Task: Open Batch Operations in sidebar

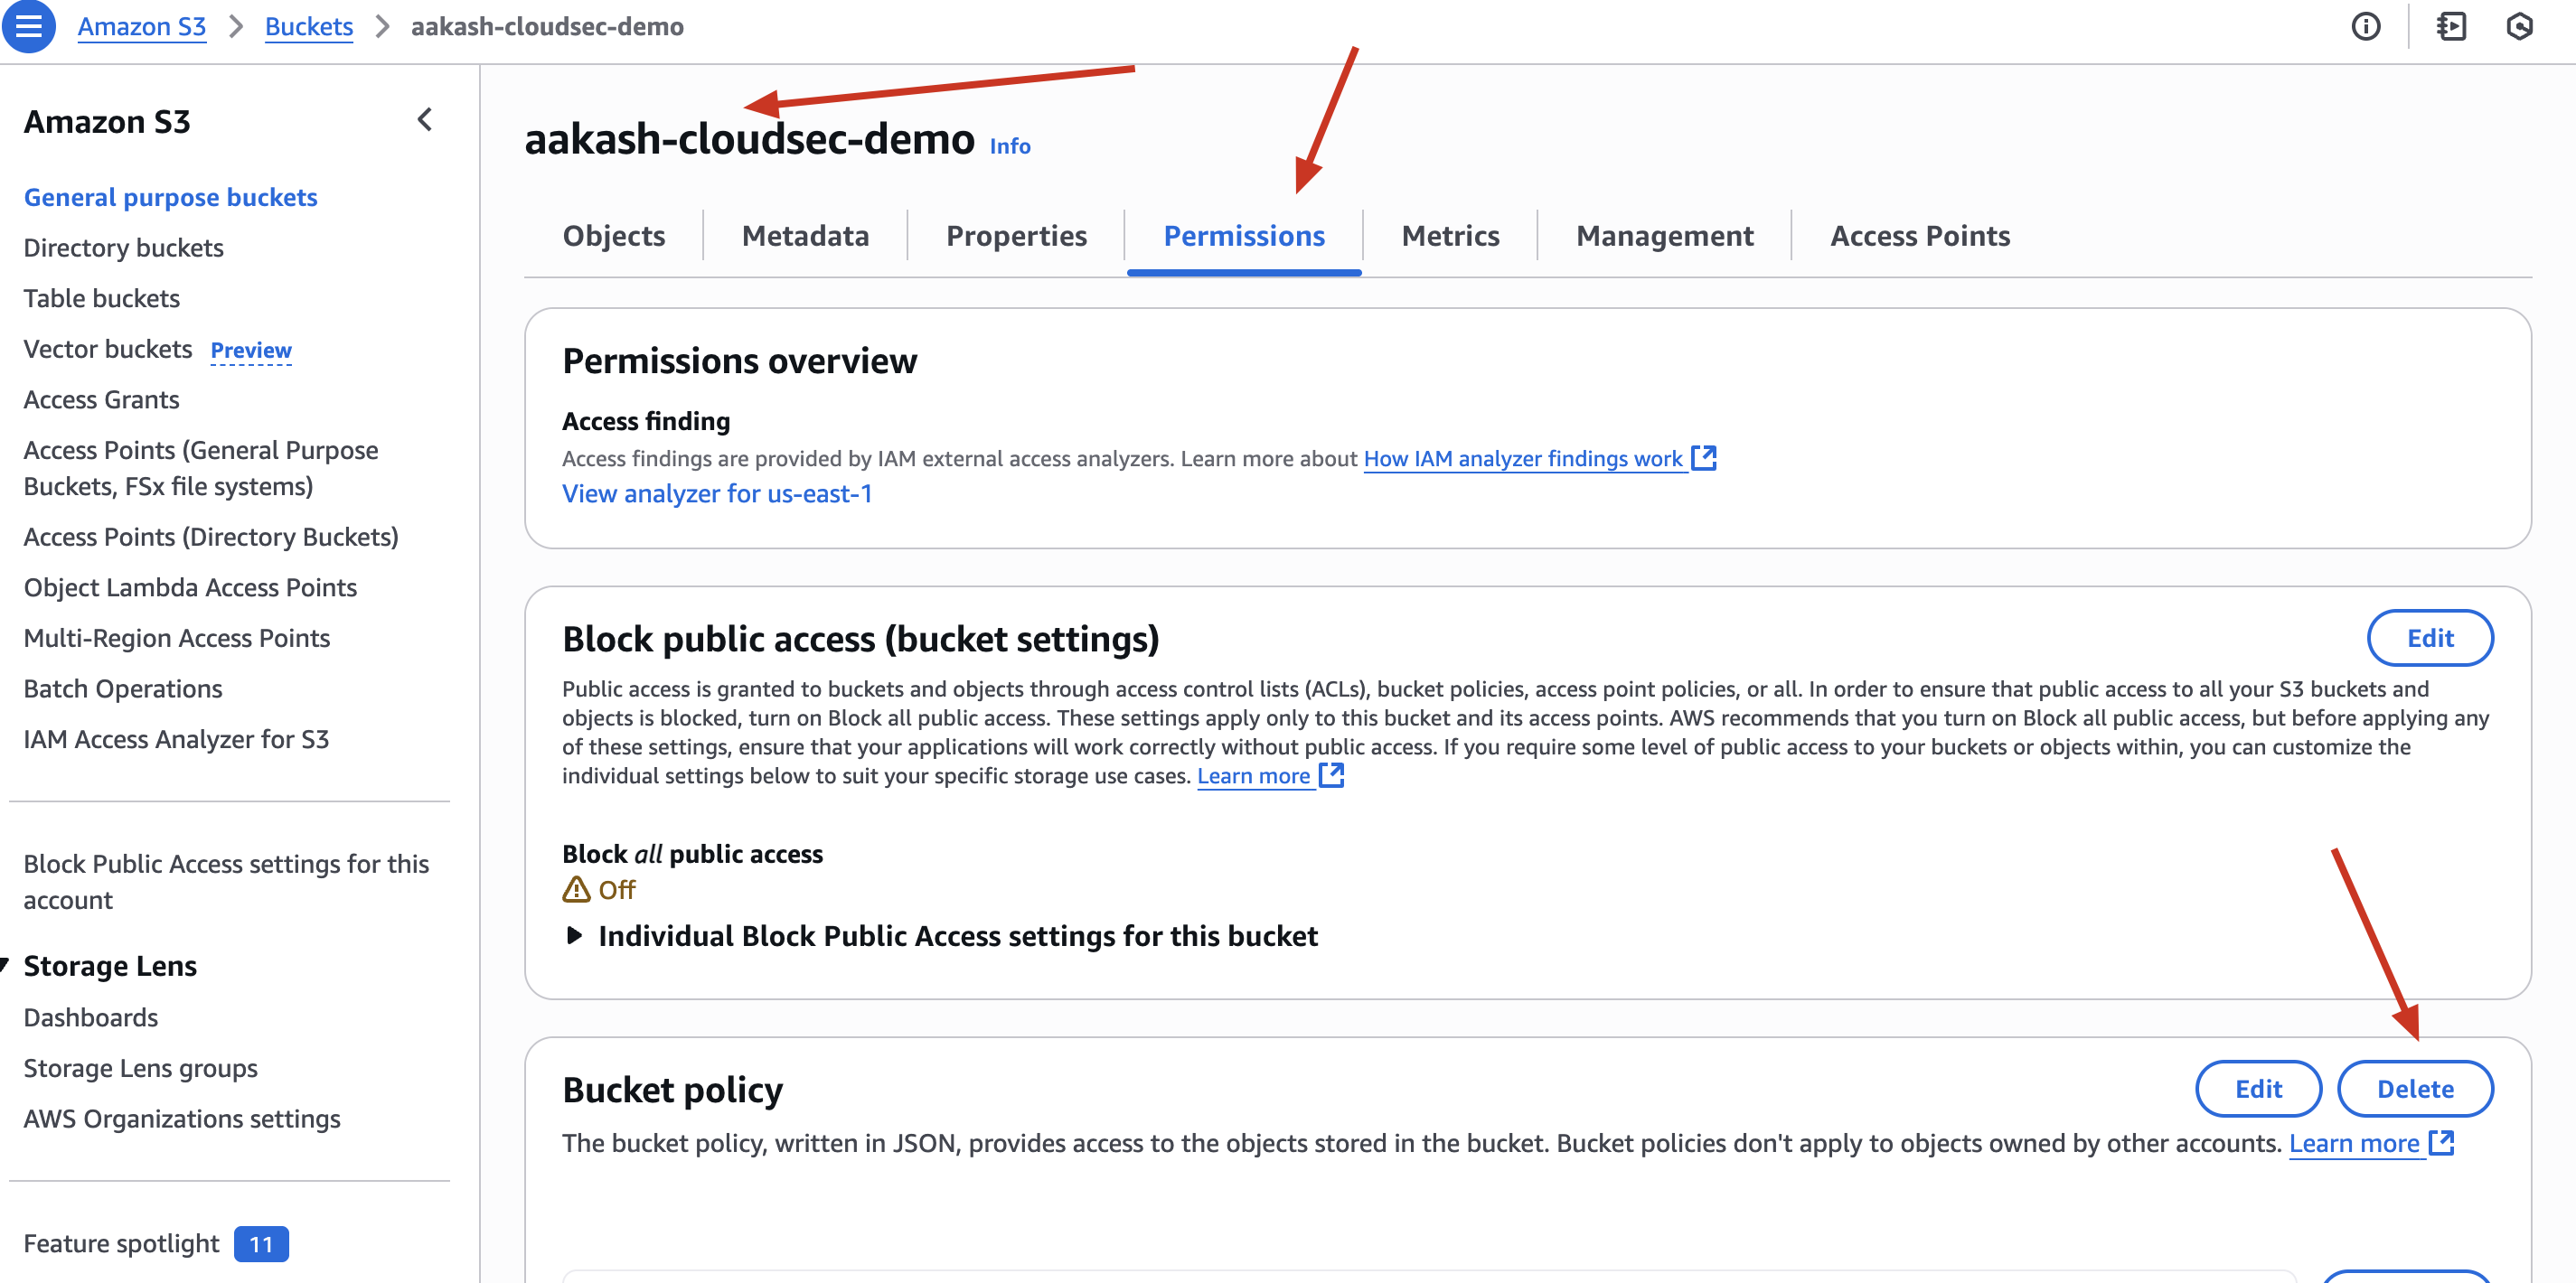Action: pyautogui.click(x=123, y=688)
